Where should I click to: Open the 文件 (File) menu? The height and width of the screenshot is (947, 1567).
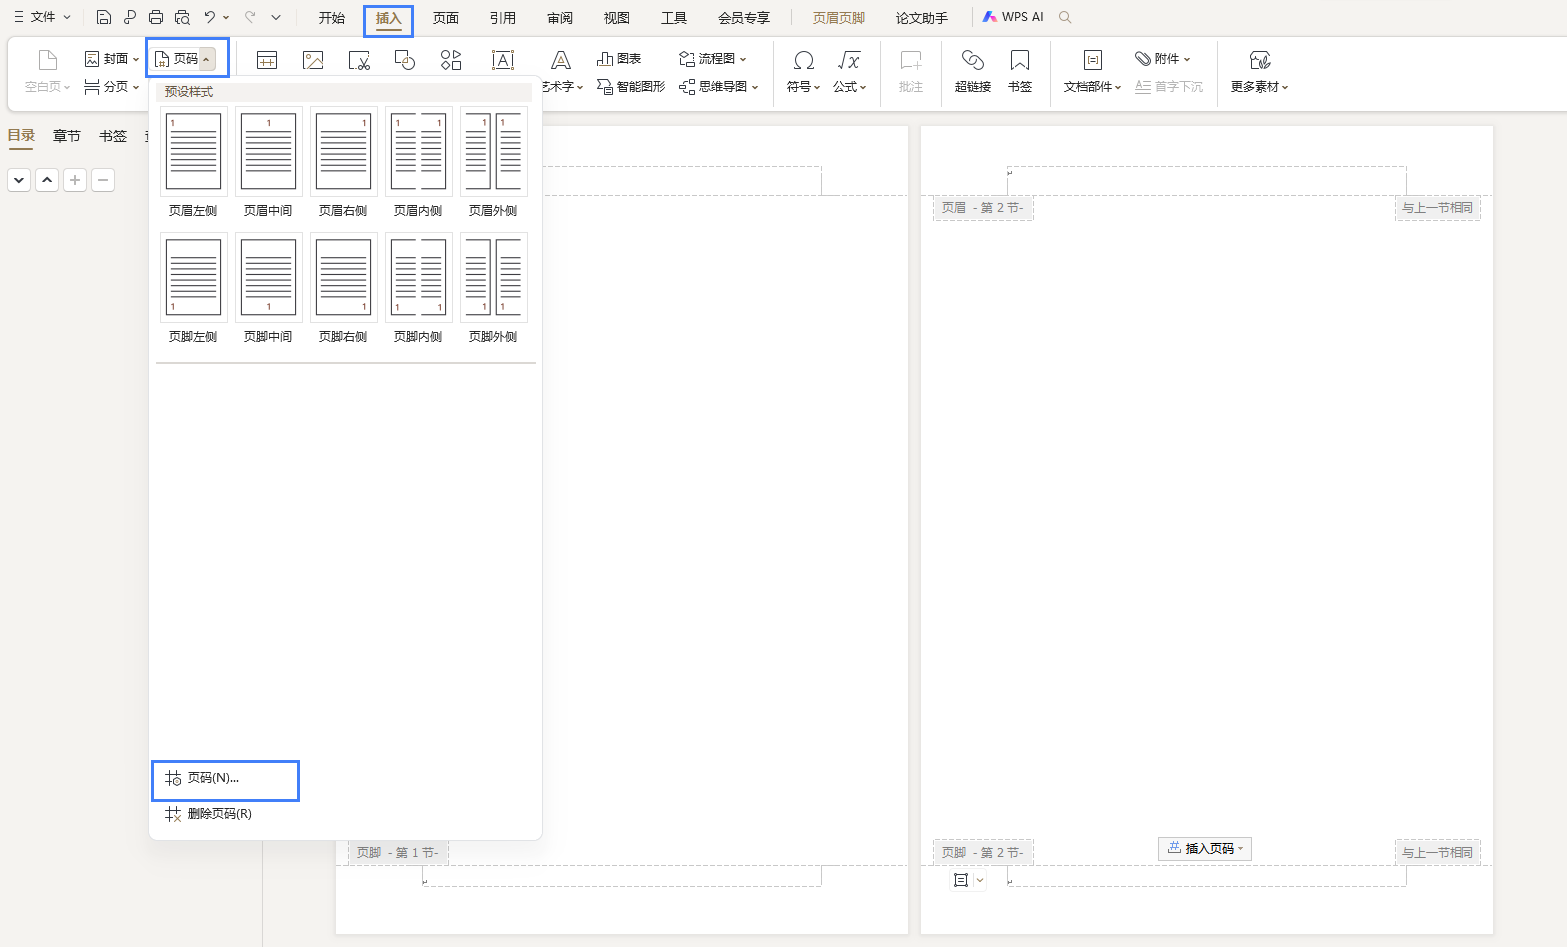[x=42, y=17]
